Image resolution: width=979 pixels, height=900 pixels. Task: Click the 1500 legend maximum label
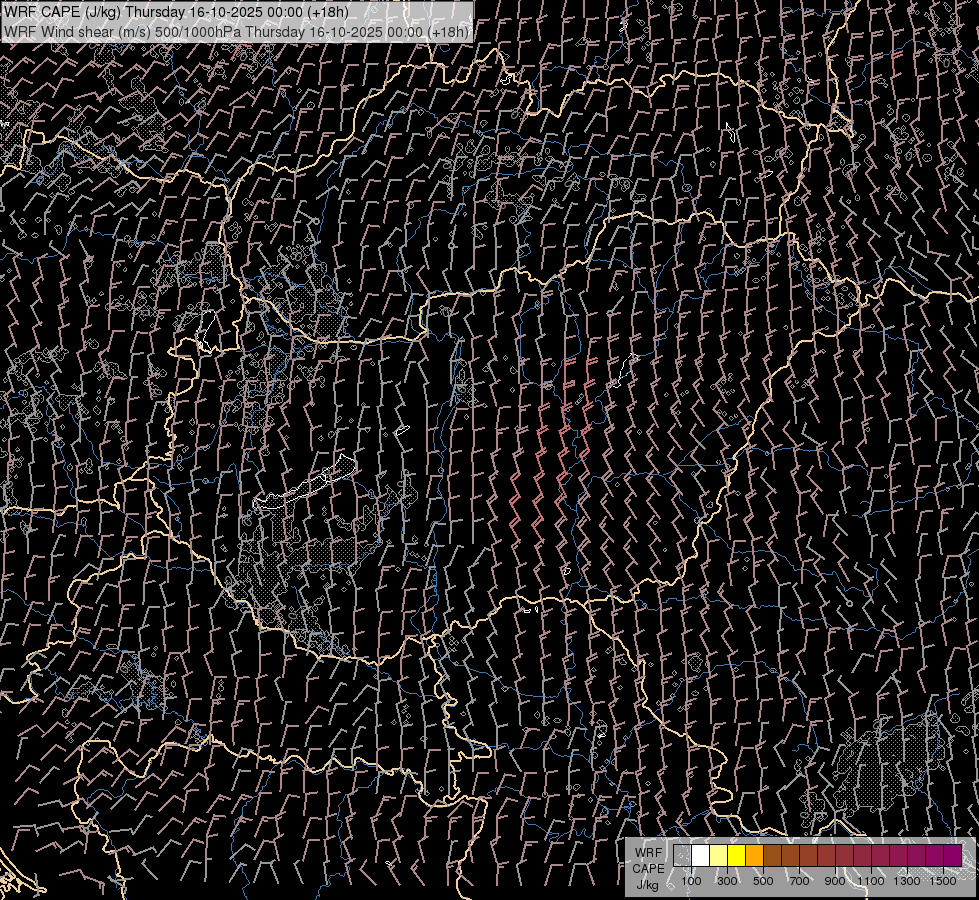(943, 881)
